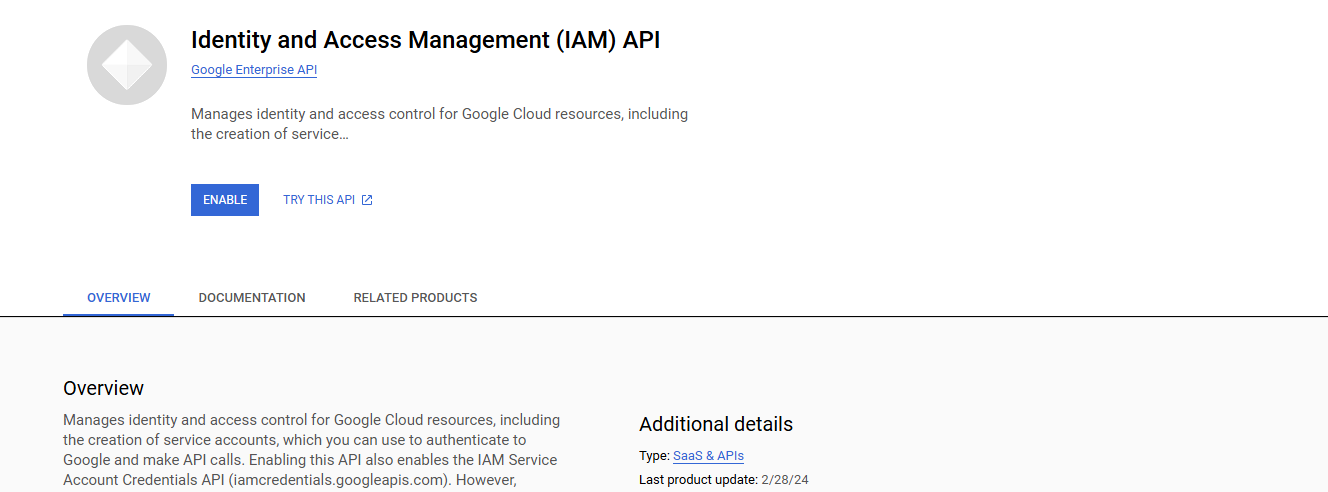Click the Identity and Access Management API title
The width and height of the screenshot is (1328, 492).
tap(425, 40)
